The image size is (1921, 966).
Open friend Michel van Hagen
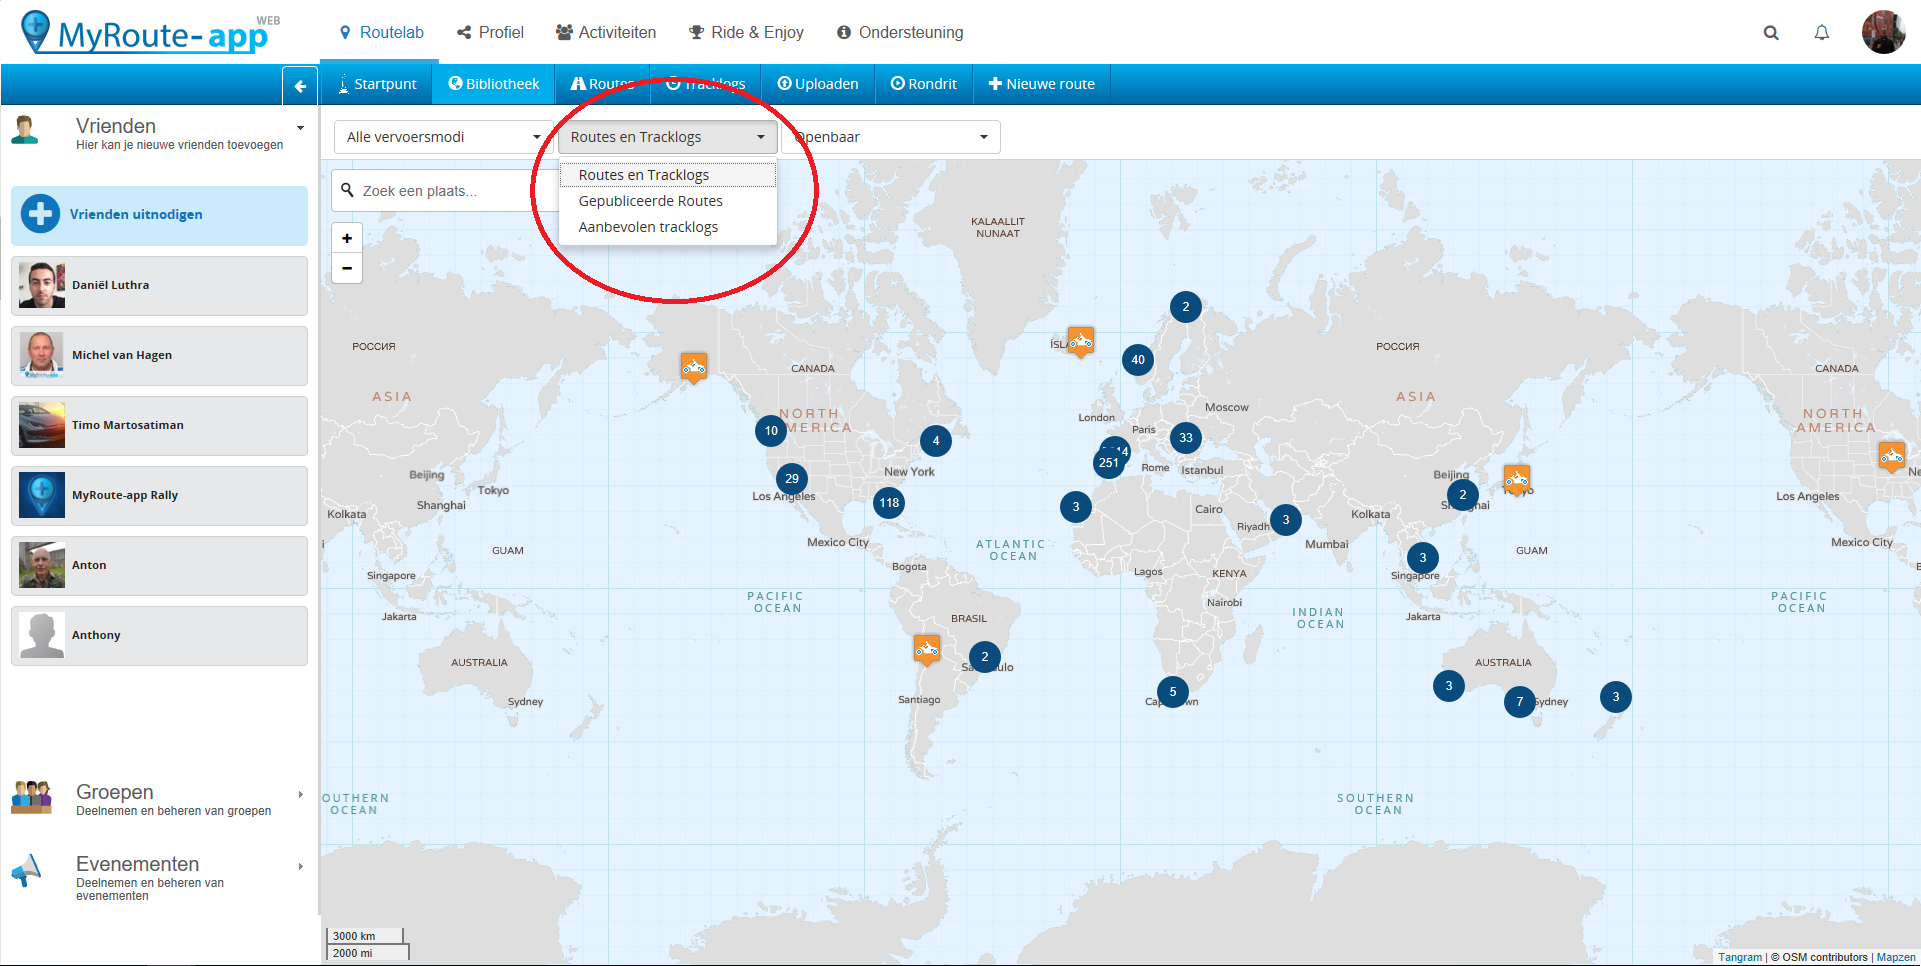pos(160,356)
